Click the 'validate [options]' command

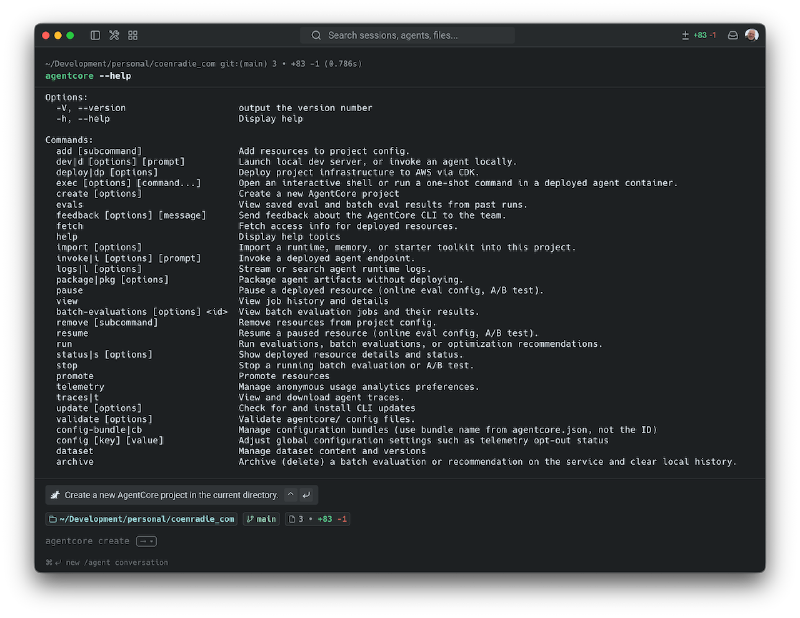click(104, 419)
